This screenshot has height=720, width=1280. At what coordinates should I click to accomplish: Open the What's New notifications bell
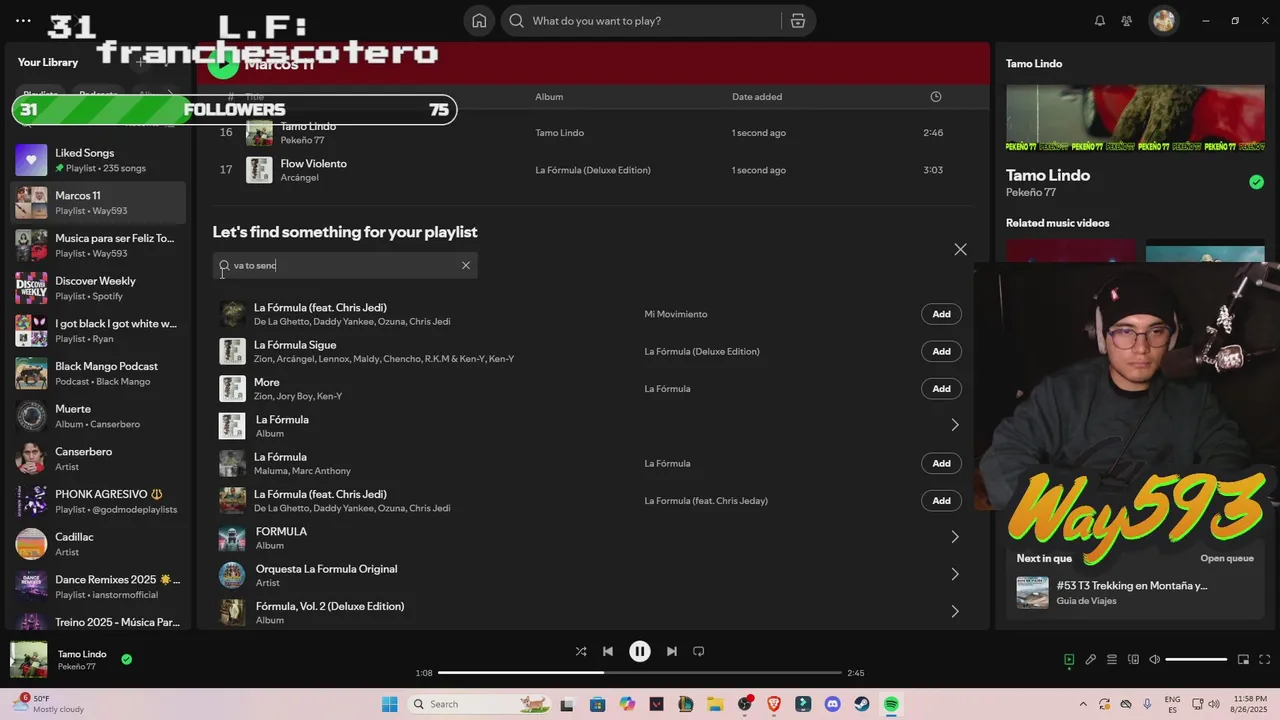(x=1100, y=21)
